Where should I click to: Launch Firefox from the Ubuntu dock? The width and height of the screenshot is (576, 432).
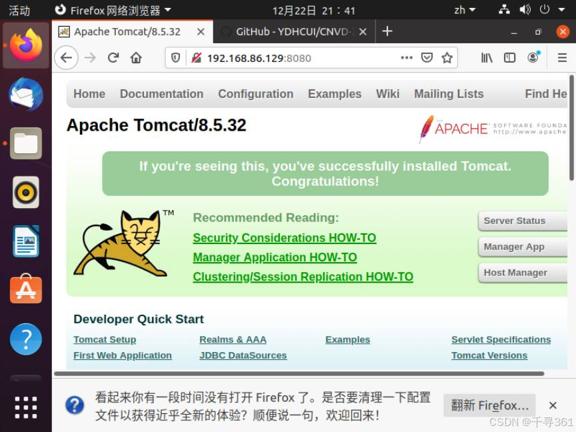coord(26,46)
